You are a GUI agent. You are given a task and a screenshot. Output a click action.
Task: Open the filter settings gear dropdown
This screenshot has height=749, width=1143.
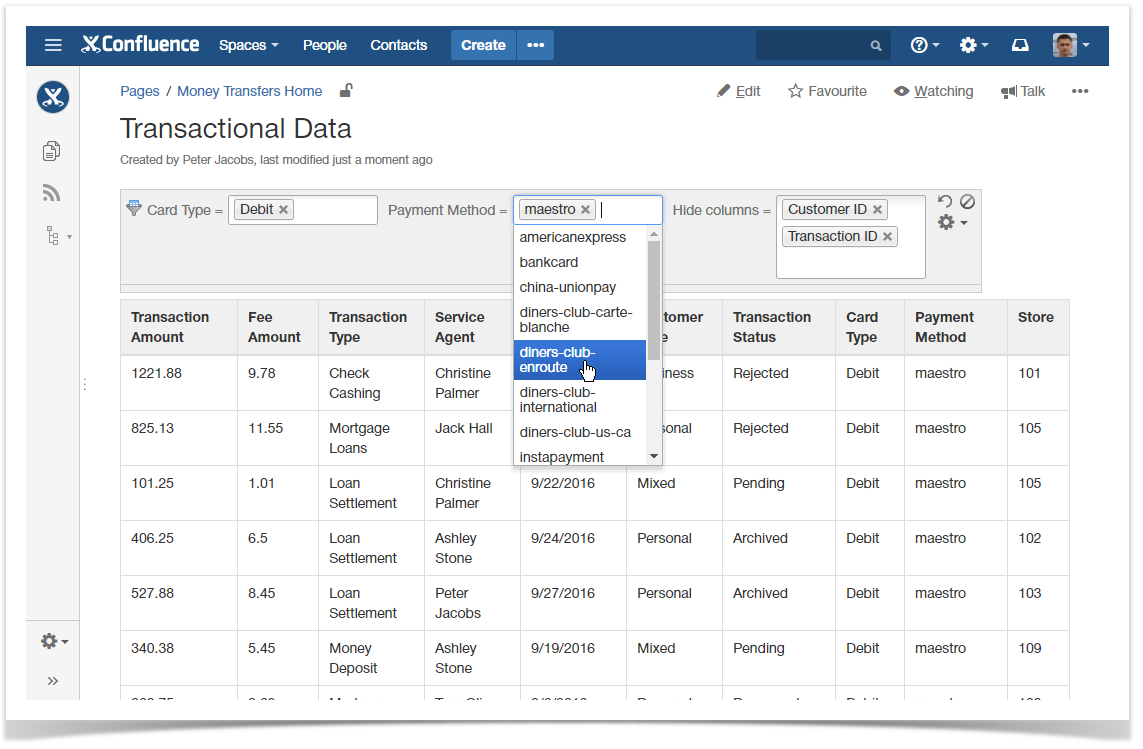click(x=951, y=222)
